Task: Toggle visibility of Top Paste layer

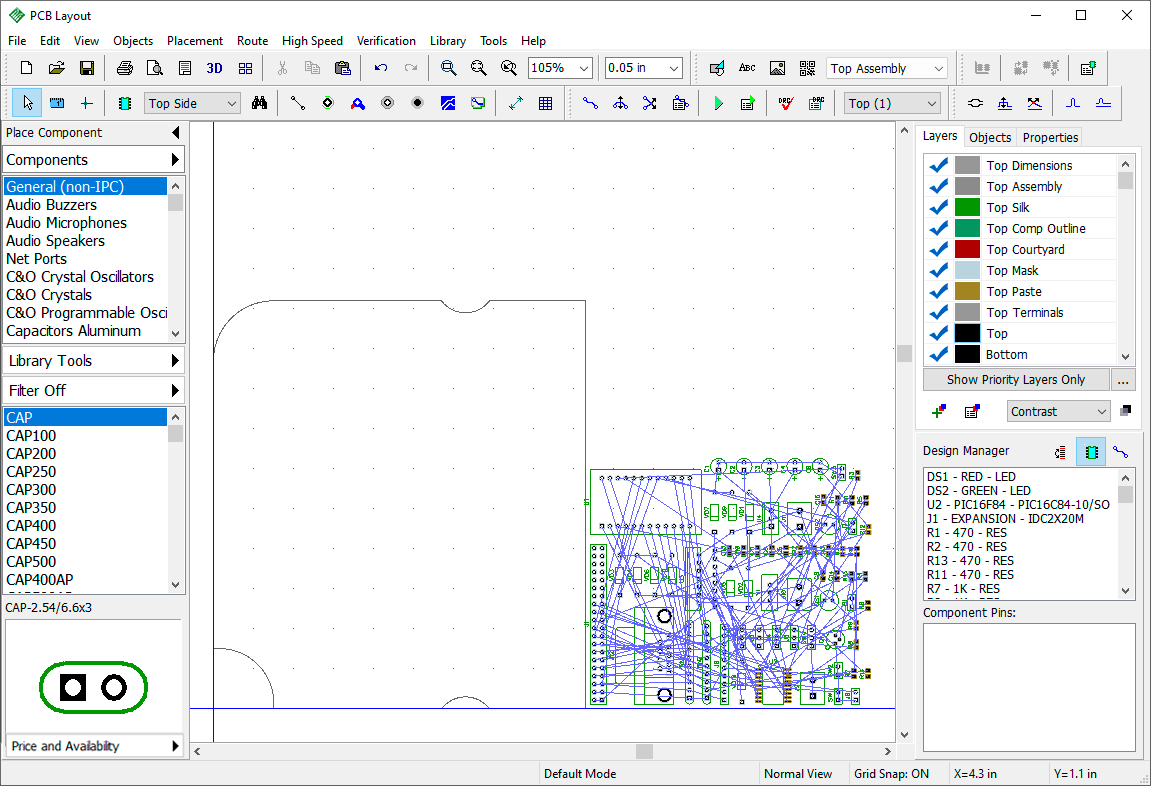Action: 938,291
